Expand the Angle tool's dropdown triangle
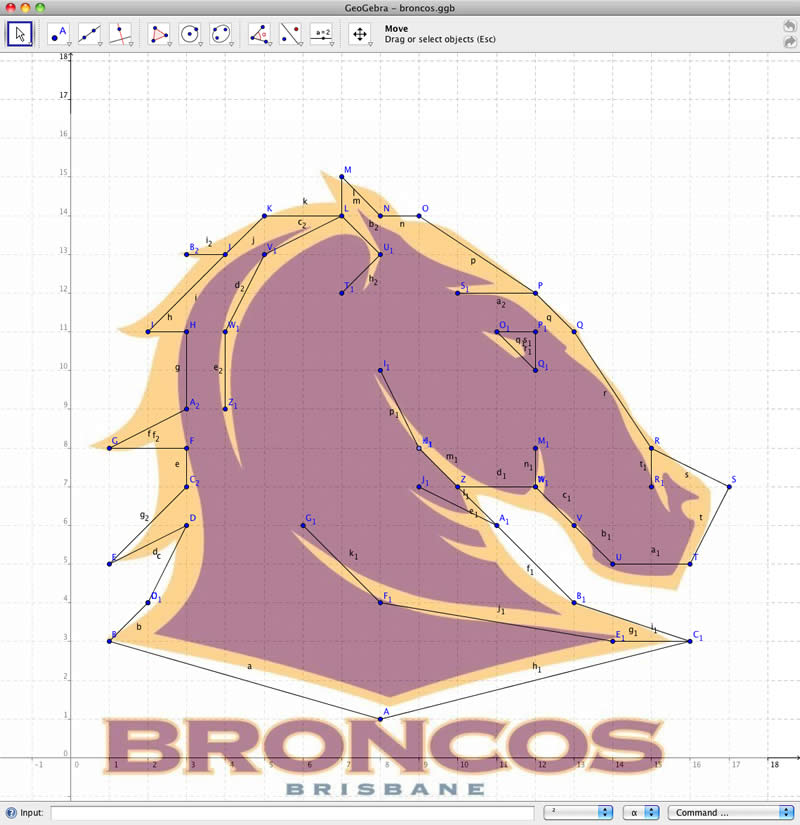This screenshot has width=800, height=825. click(270, 44)
